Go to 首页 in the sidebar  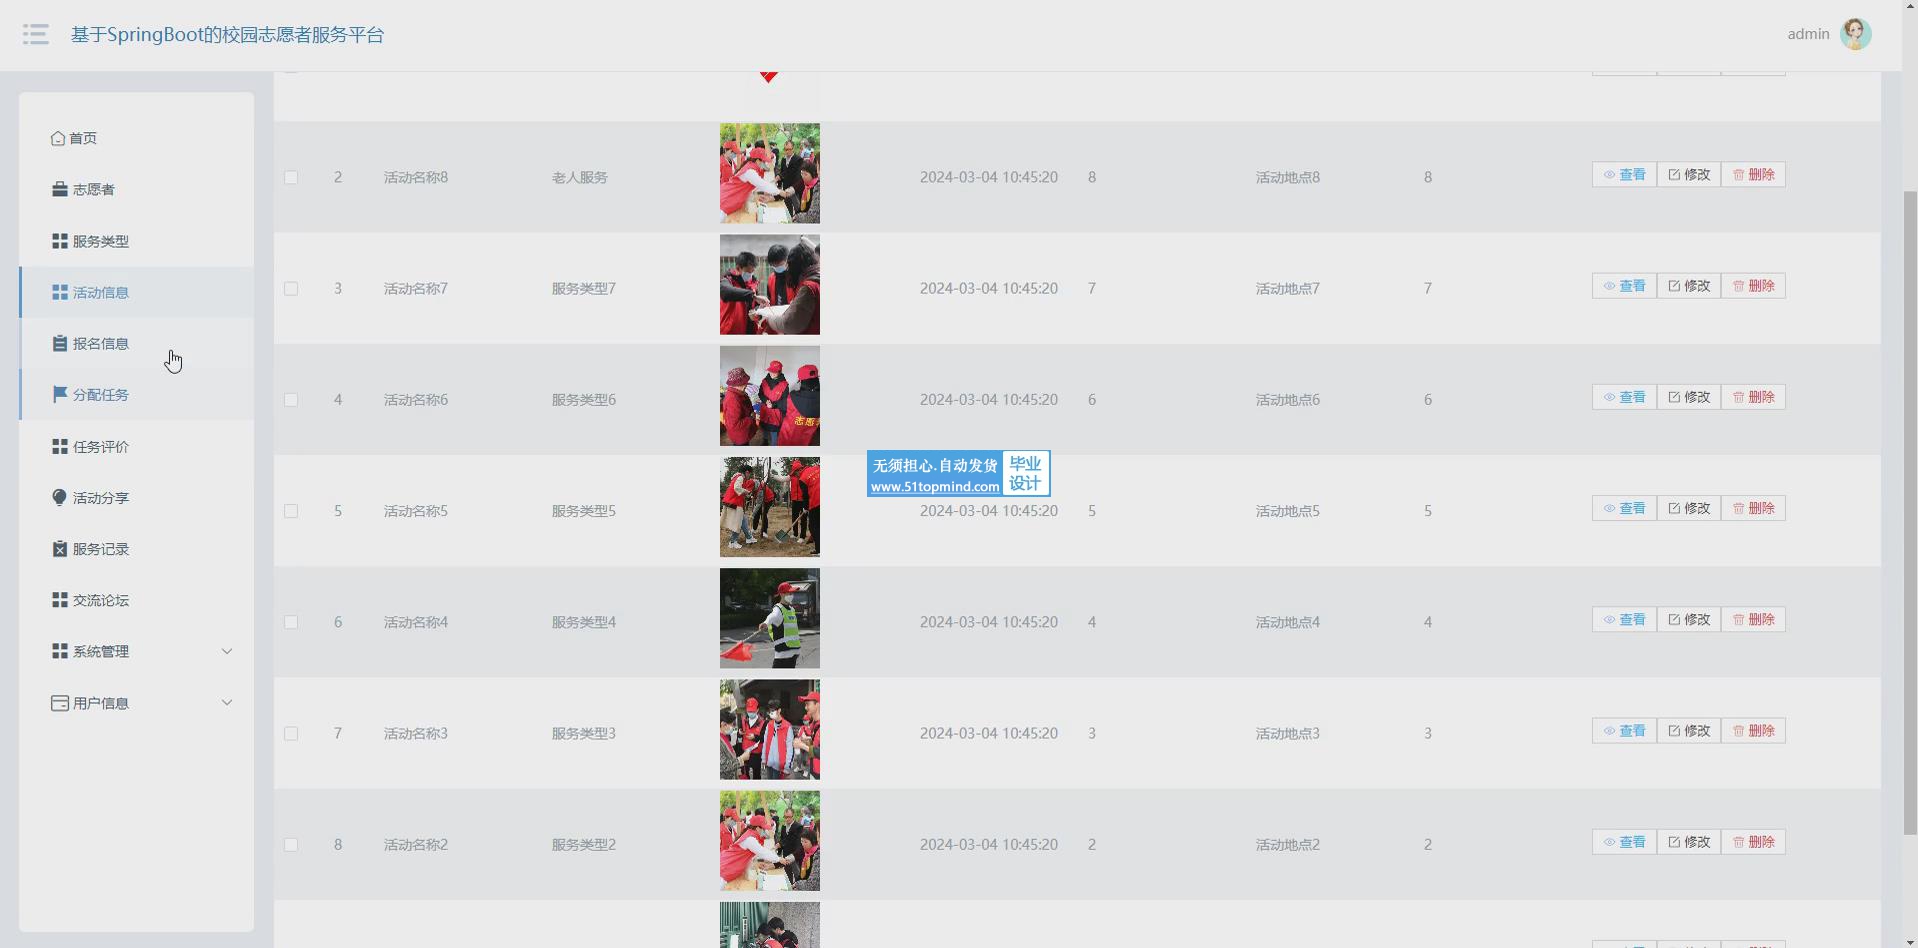click(136, 138)
